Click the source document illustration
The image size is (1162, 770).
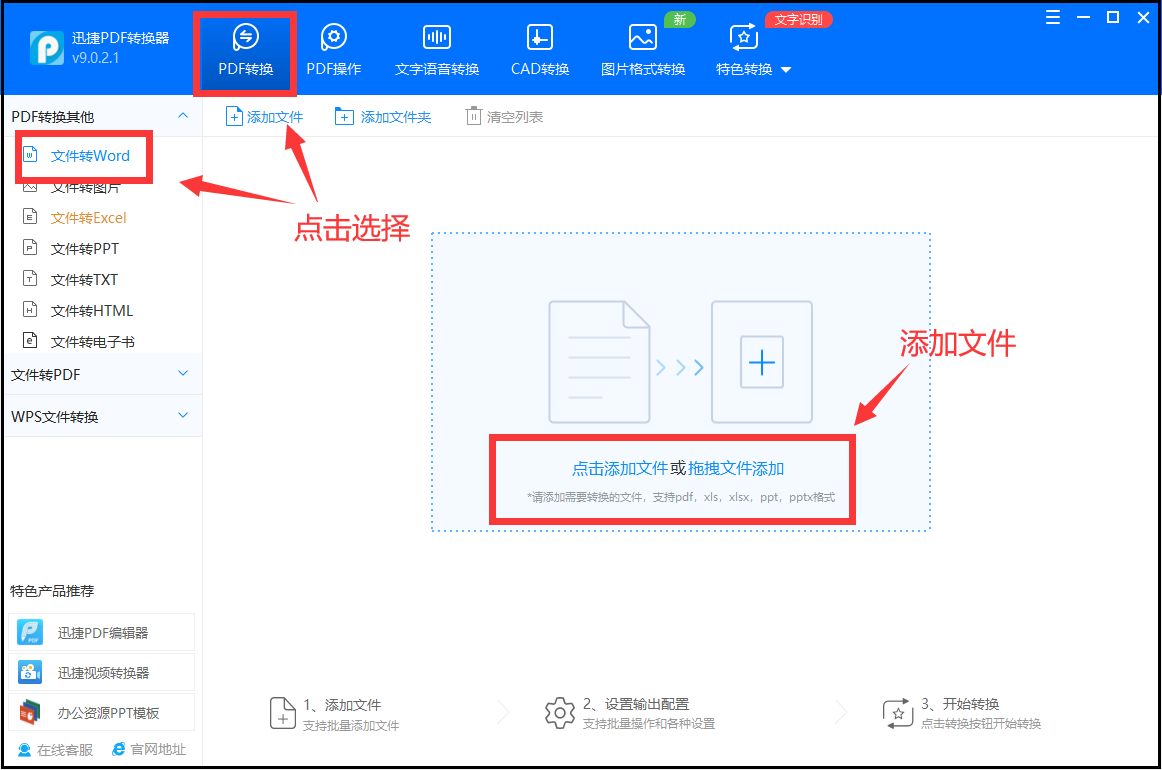click(599, 362)
